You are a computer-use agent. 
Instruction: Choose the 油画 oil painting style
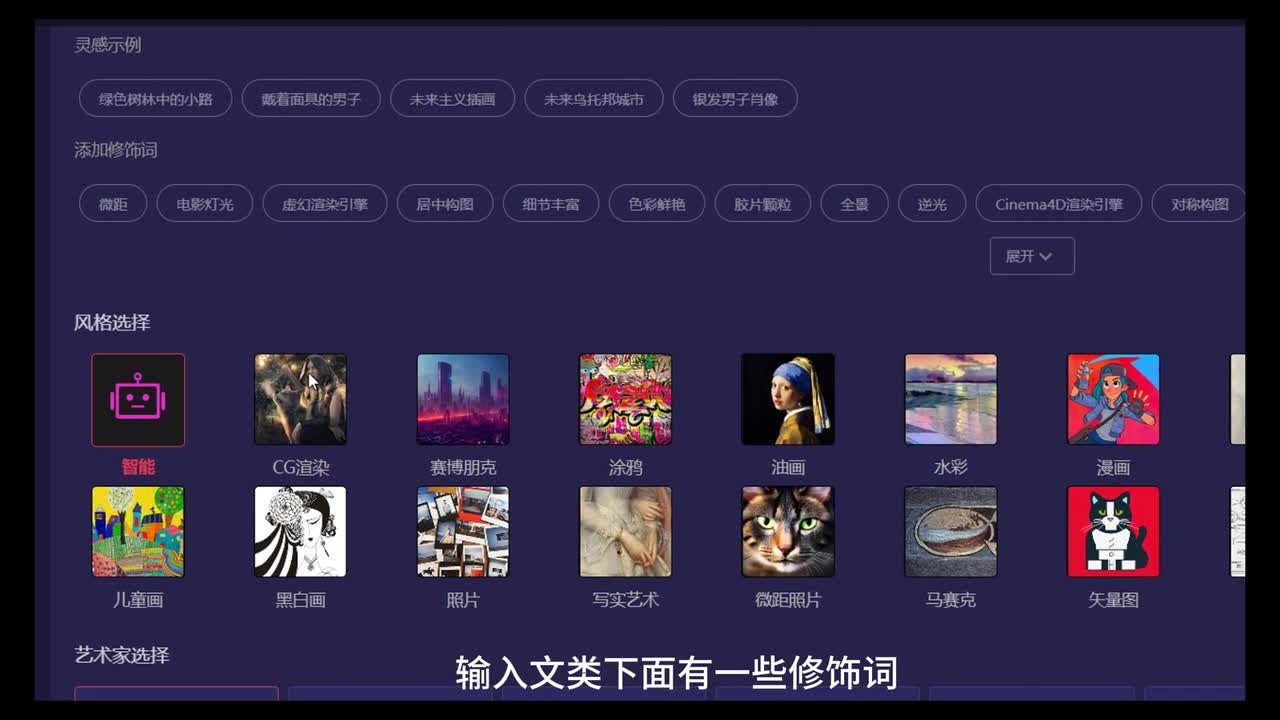pos(788,400)
